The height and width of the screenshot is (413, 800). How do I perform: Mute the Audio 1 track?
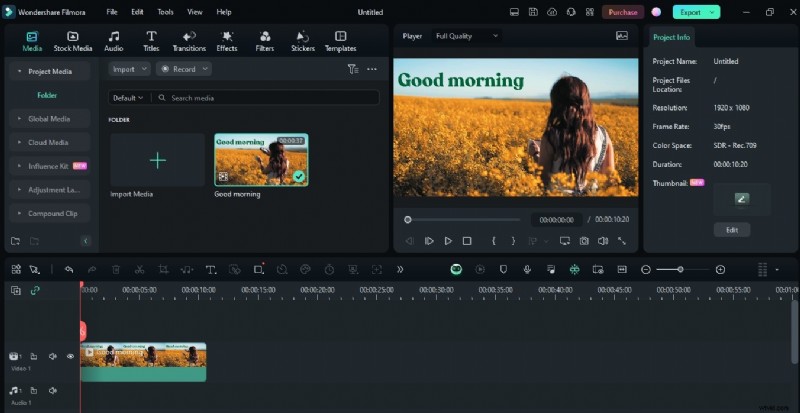(52, 390)
